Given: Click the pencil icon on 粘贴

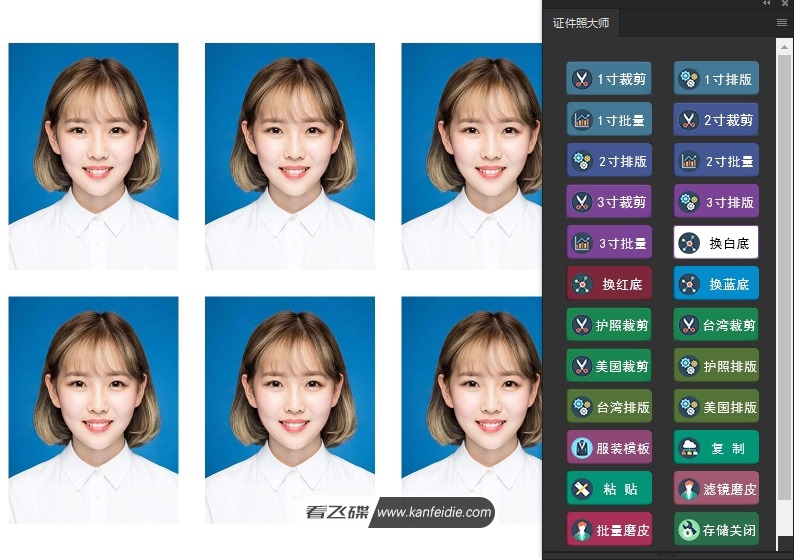Looking at the screenshot, I should coord(582,489).
